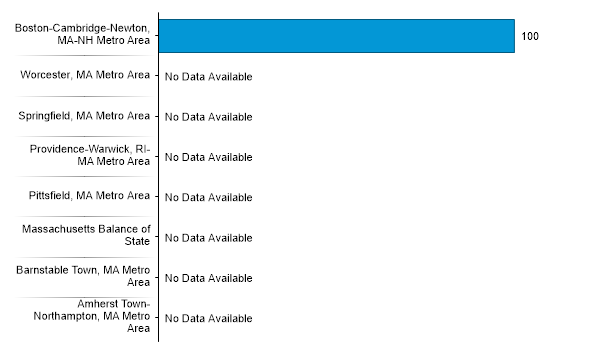600x360 pixels.
Task: Select the 100 value label
Action: pyautogui.click(x=530, y=36)
